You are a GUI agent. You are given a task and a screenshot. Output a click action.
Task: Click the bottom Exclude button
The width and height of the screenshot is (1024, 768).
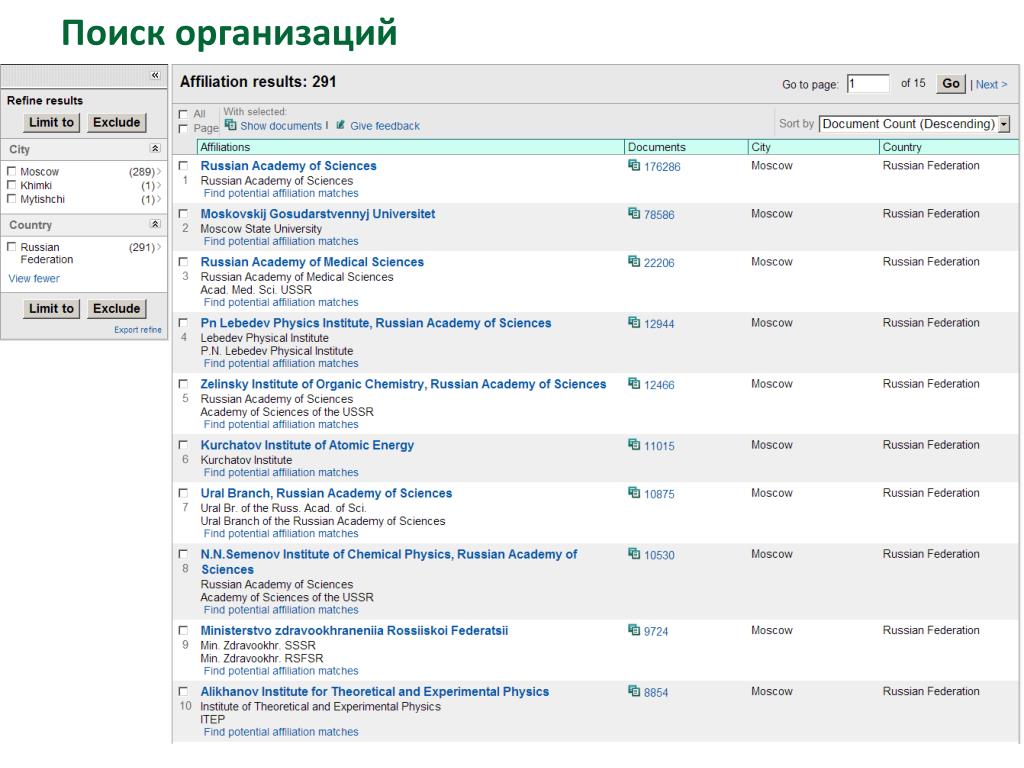[116, 308]
